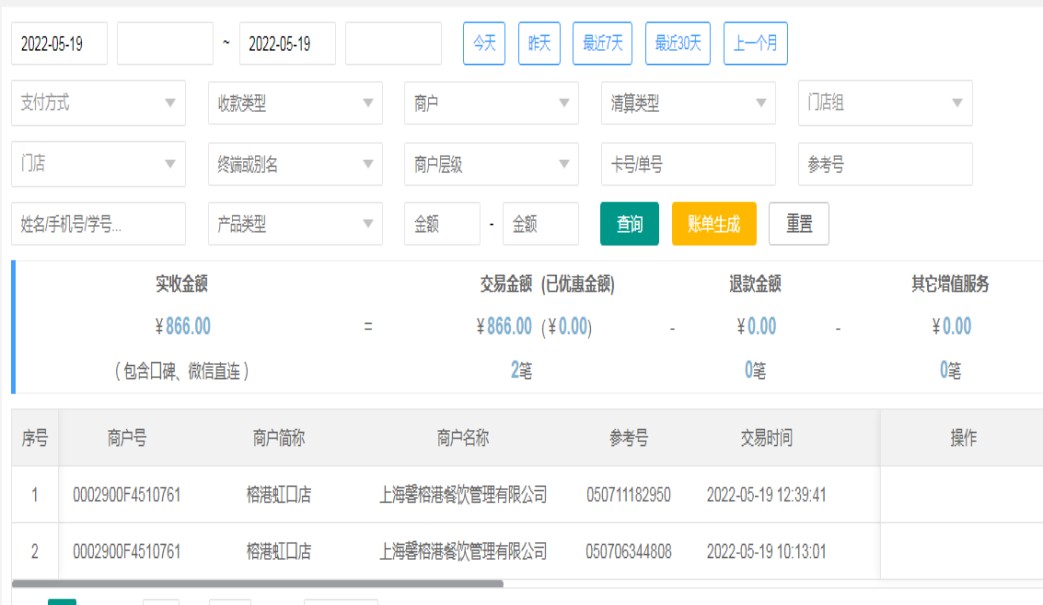Expand the 清算类型 dropdown

pyautogui.click(x=688, y=103)
